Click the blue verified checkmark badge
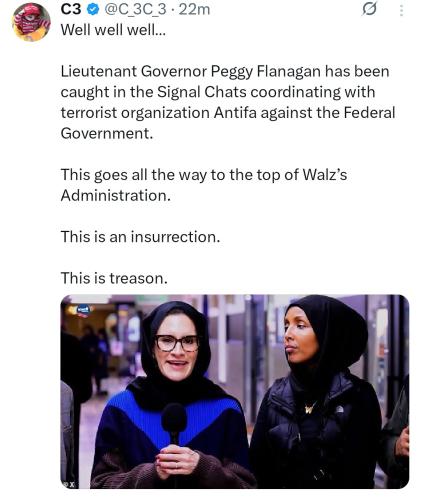Image resolution: width=421 pixels, height=500 pixels. pyautogui.click(x=93, y=10)
